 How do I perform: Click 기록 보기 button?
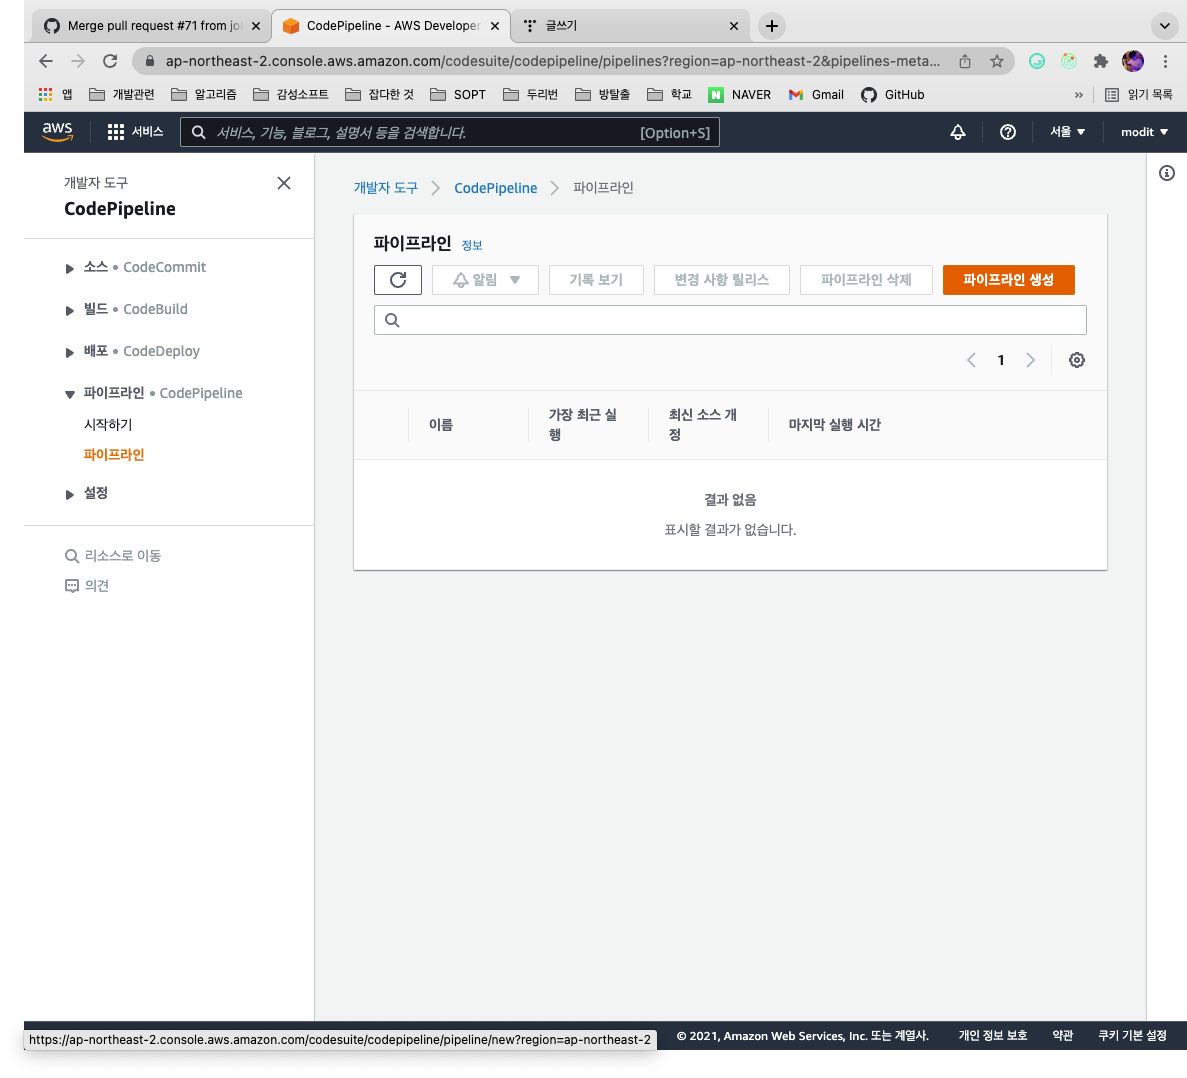(597, 280)
